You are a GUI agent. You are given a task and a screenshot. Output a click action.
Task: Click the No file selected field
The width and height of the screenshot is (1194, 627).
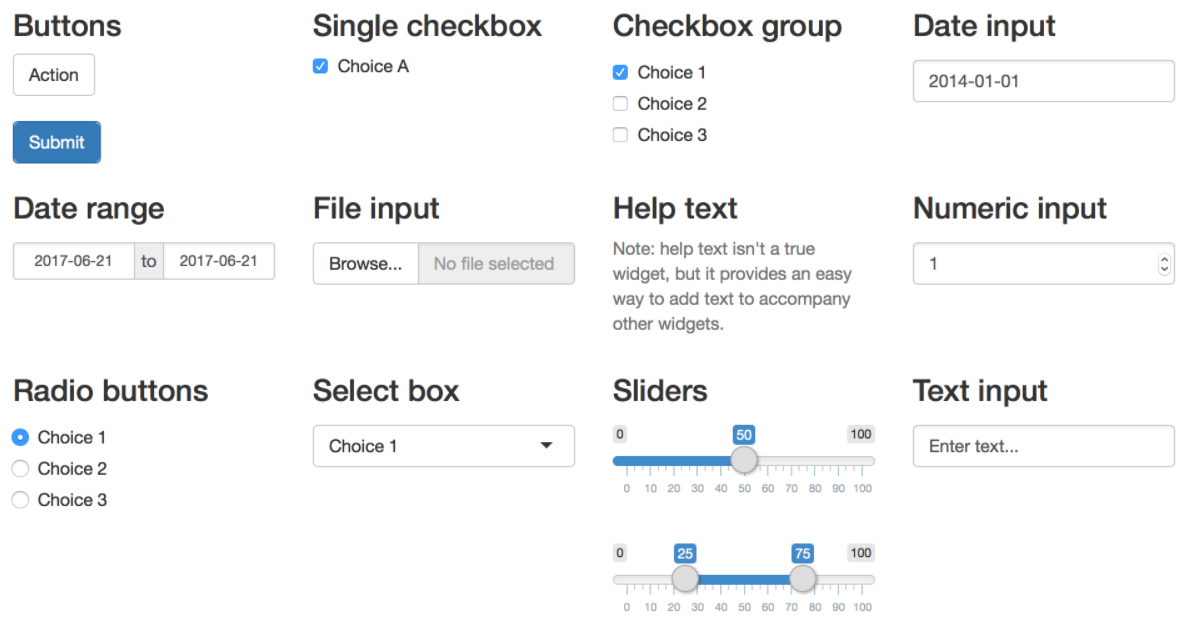pos(495,264)
